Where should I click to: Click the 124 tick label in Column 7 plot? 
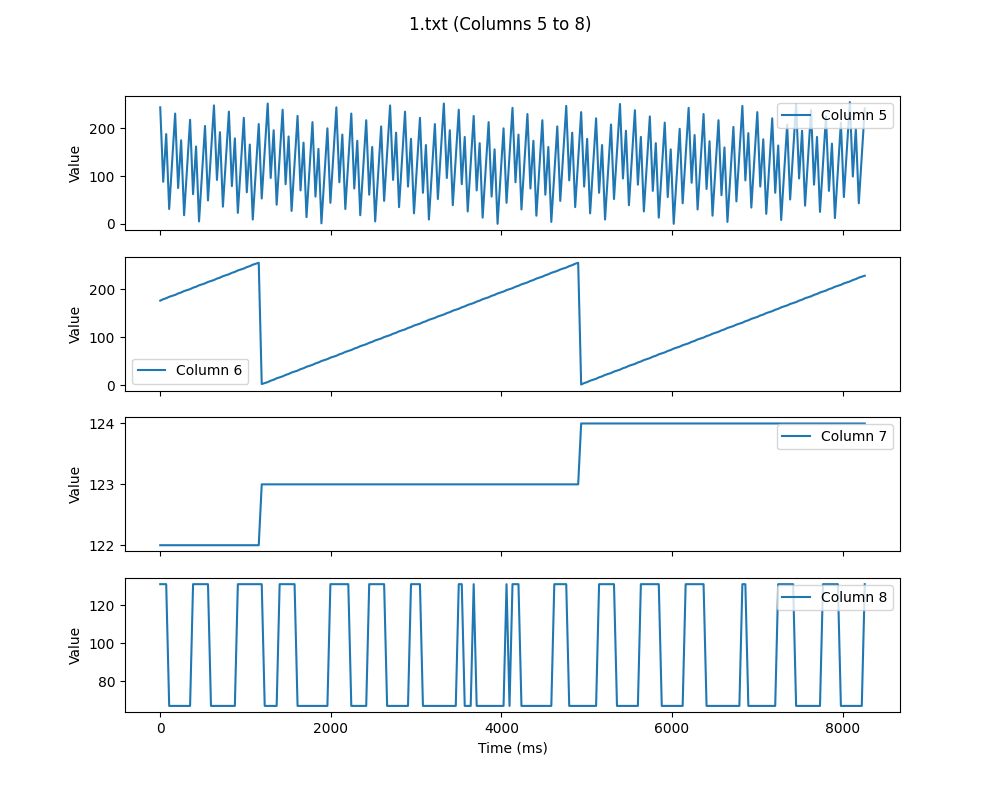tap(105, 424)
